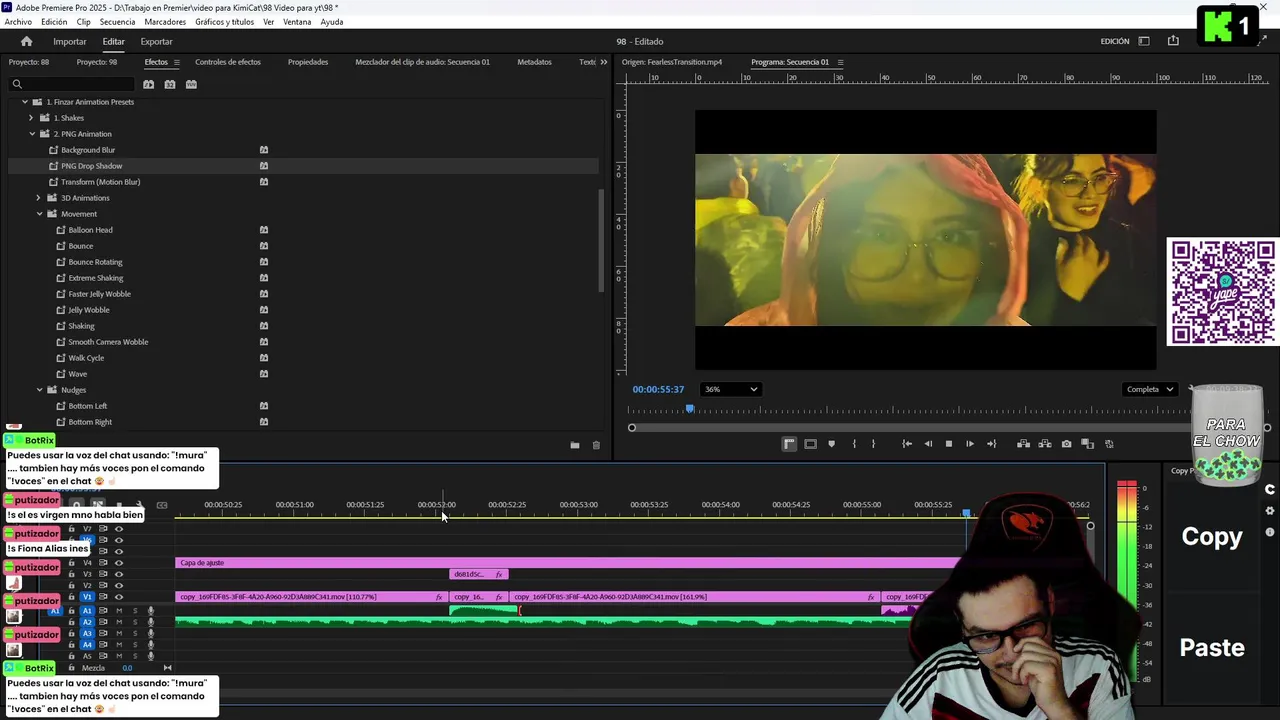Image resolution: width=1280 pixels, height=720 pixels.
Task: Open the Efectos panel menu icon
Action: pyautogui.click(x=177, y=62)
